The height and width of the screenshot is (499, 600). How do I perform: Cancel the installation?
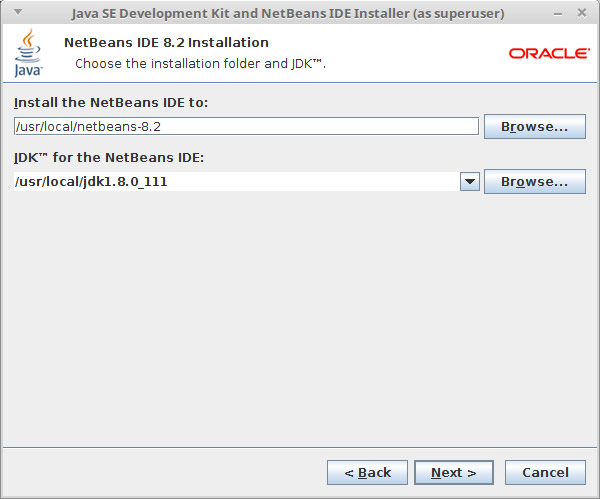[545, 473]
